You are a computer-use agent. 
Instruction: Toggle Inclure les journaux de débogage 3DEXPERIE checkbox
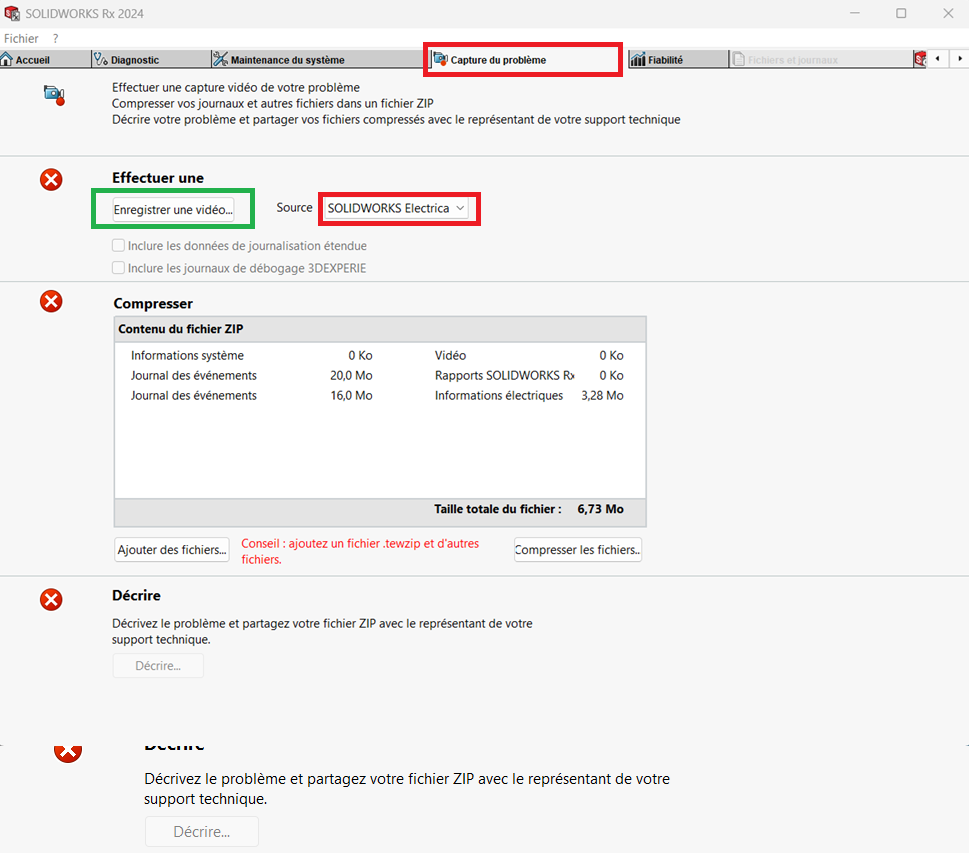coord(118,268)
